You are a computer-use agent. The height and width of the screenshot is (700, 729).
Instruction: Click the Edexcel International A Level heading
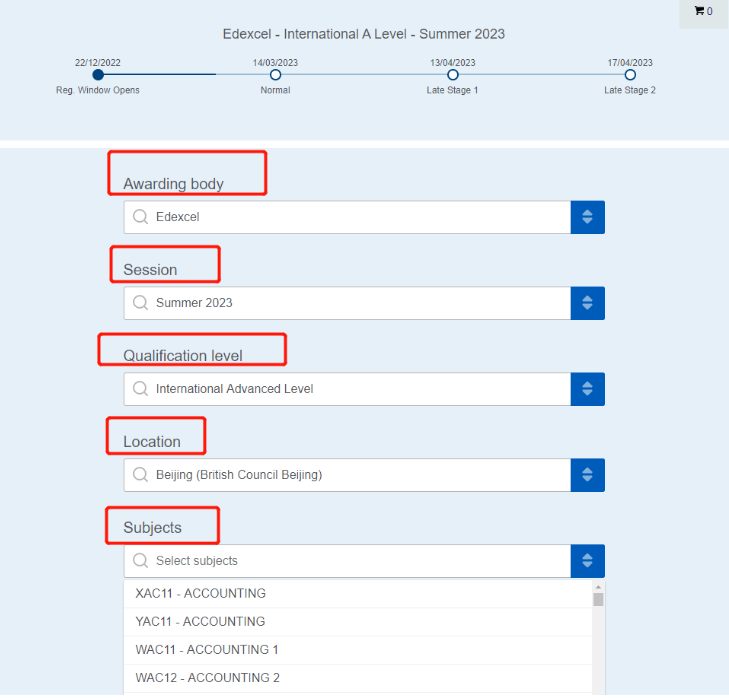pyautogui.click(x=364, y=34)
